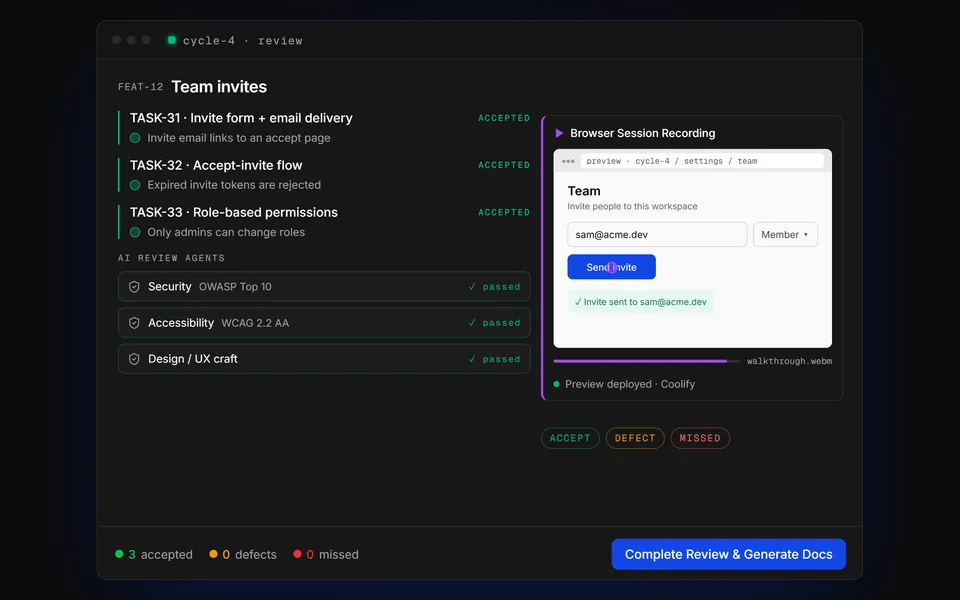The height and width of the screenshot is (600, 960).
Task: Click the checkmark on the Accessibility passed status
Action: coord(472,323)
